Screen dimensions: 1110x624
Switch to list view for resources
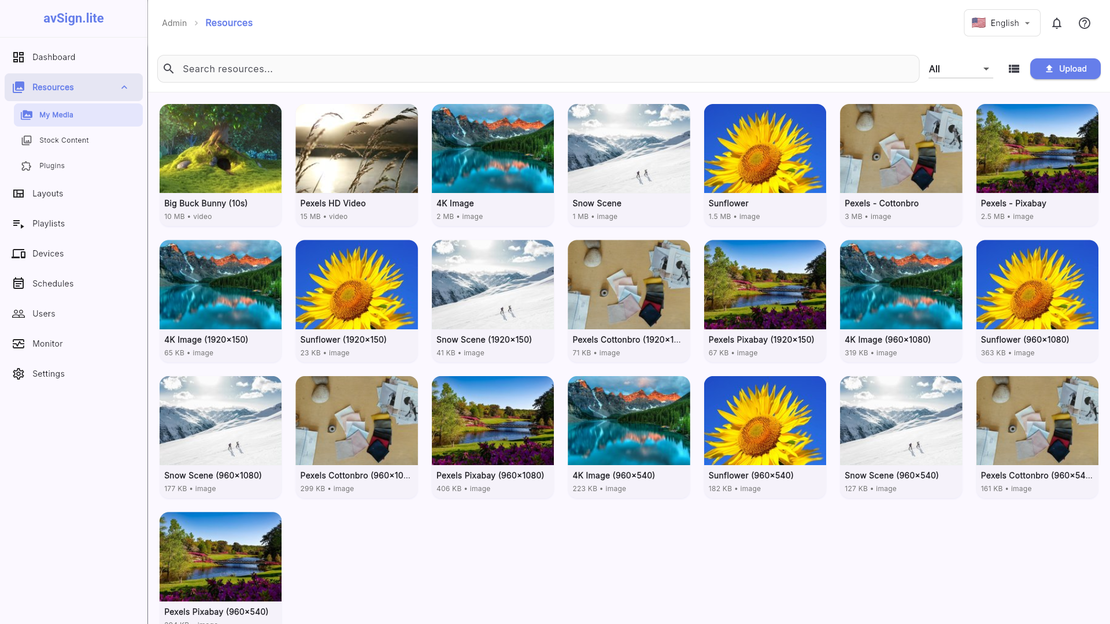point(1013,68)
